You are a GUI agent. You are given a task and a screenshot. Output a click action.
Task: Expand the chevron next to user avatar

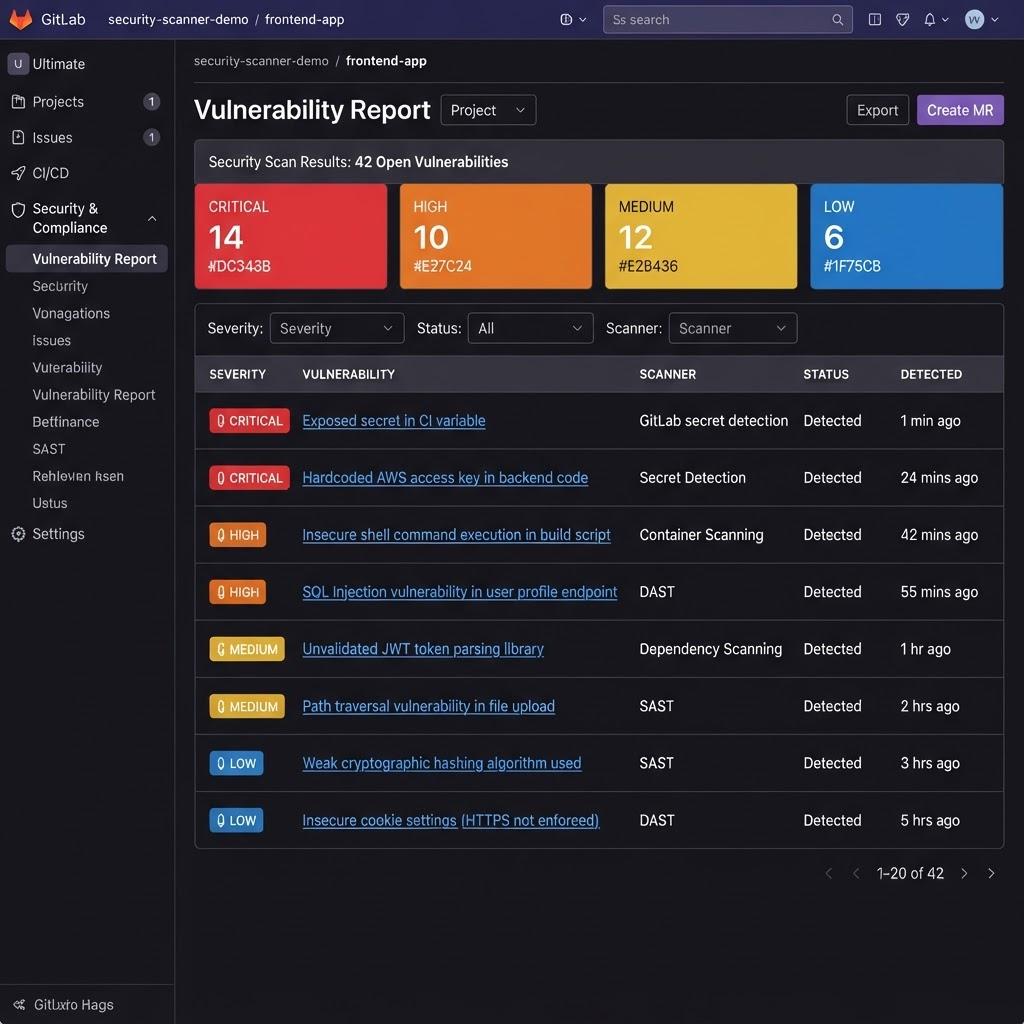(995, 20)
